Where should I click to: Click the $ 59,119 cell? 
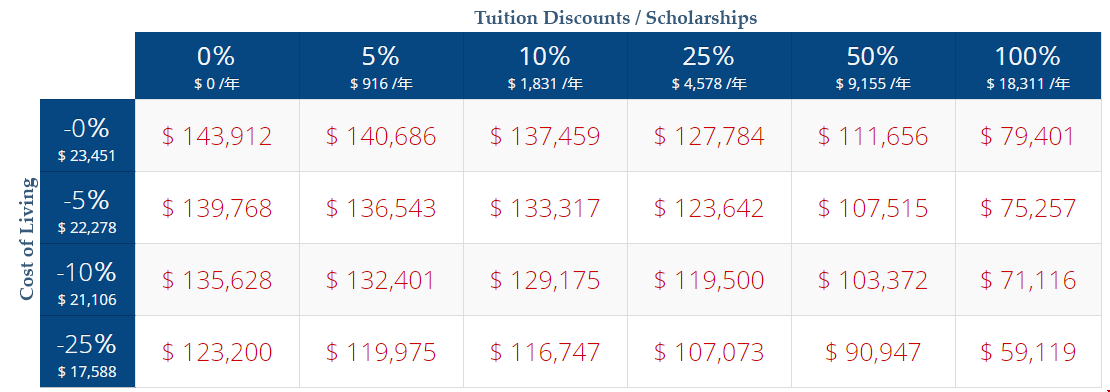point(1029,352)
